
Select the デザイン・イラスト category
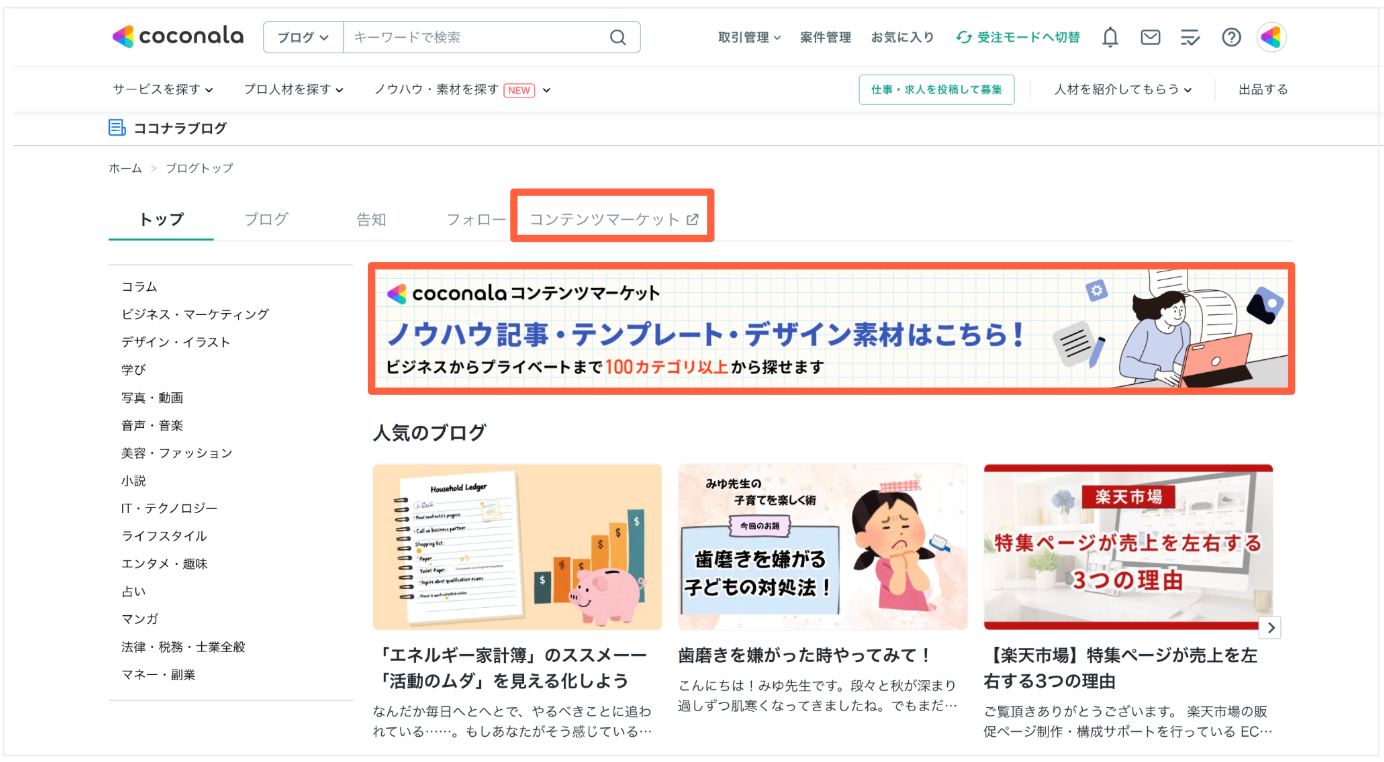click(176, 342)
